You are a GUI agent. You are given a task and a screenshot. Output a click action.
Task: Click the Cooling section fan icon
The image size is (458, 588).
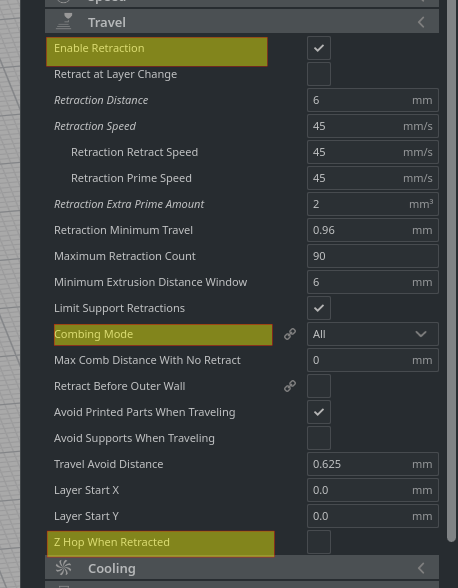click(x=64, y=567)
